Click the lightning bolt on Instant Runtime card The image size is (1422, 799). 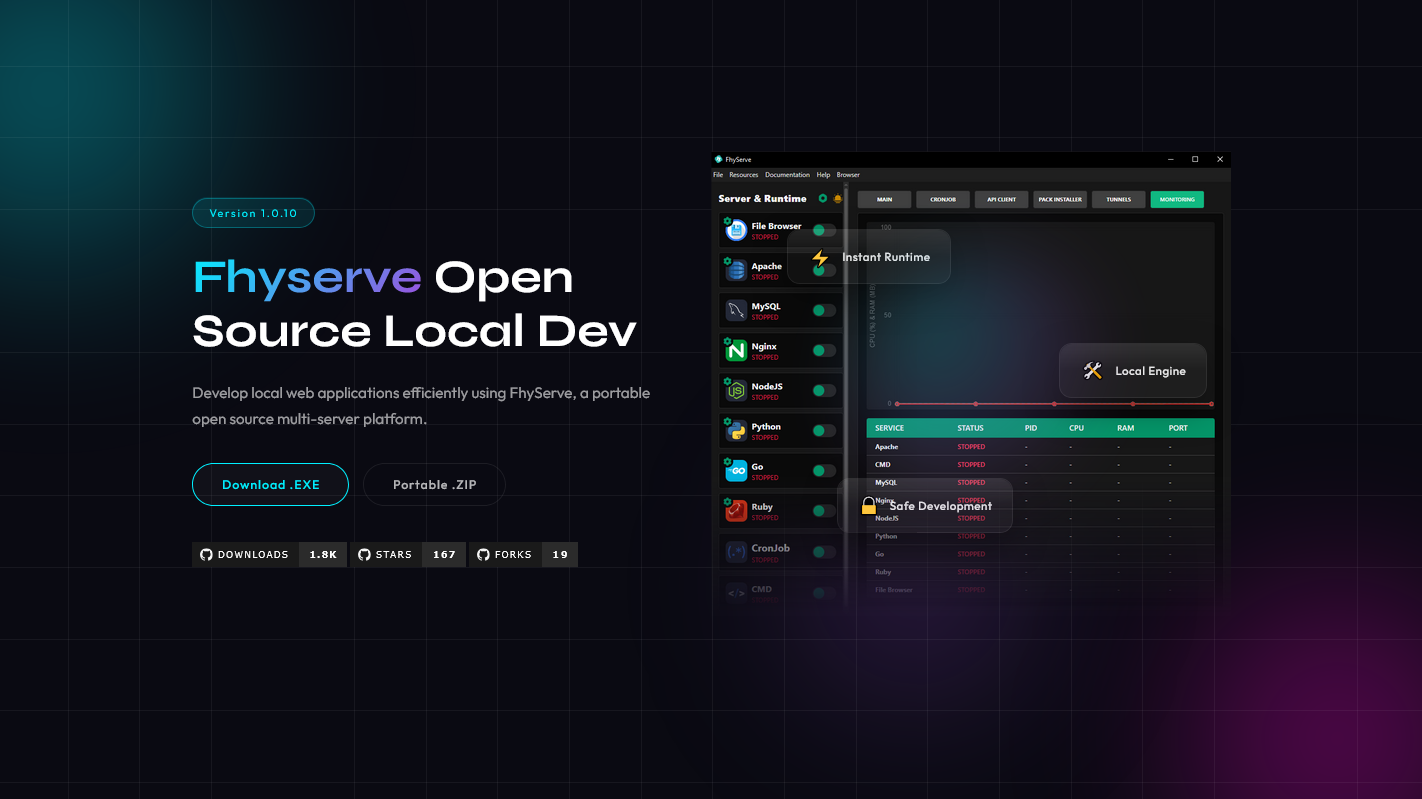coord(820,257)
